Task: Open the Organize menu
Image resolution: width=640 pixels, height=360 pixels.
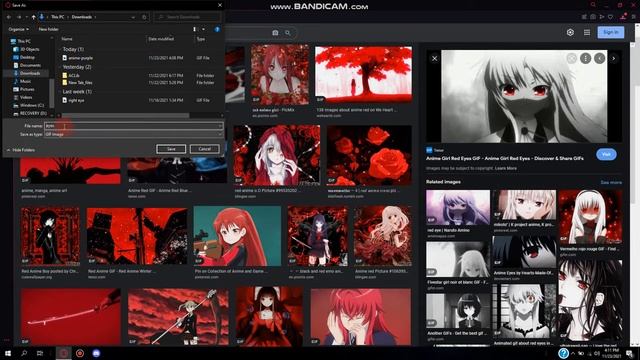Action: click(18, 29)
